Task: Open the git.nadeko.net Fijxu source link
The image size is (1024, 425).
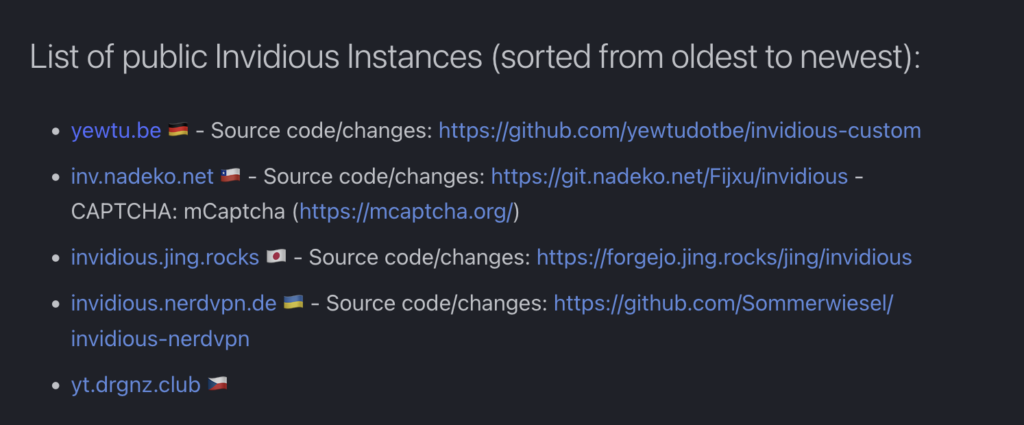Action: 669,177
